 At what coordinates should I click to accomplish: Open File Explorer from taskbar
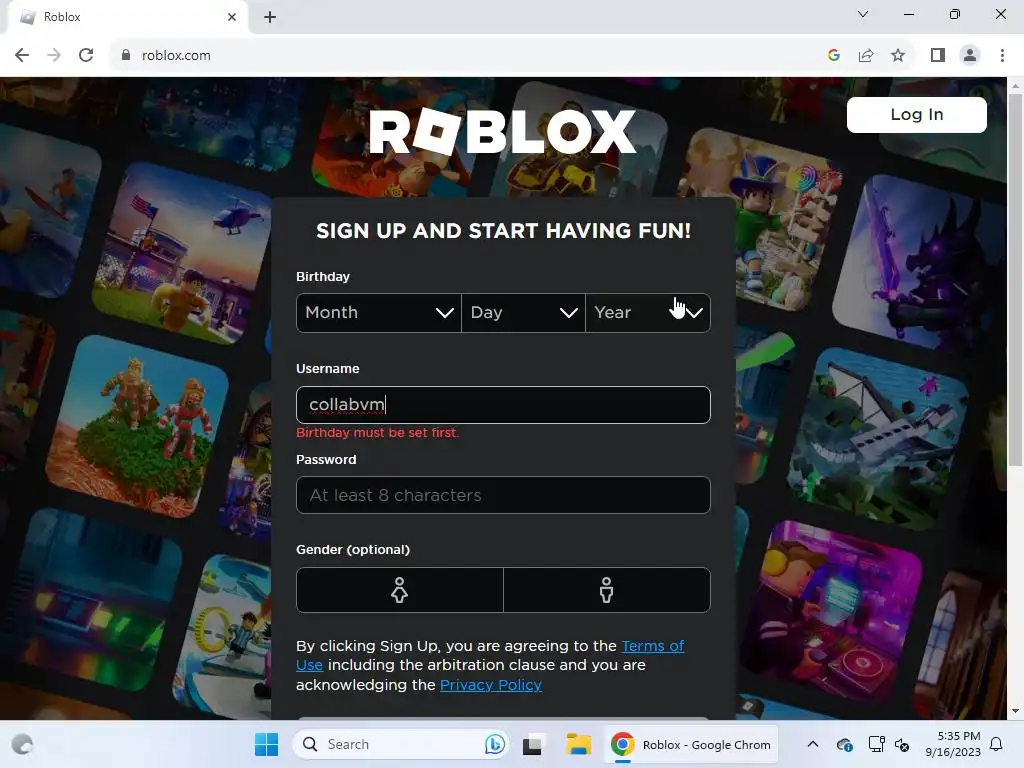[x=578, y=744]
